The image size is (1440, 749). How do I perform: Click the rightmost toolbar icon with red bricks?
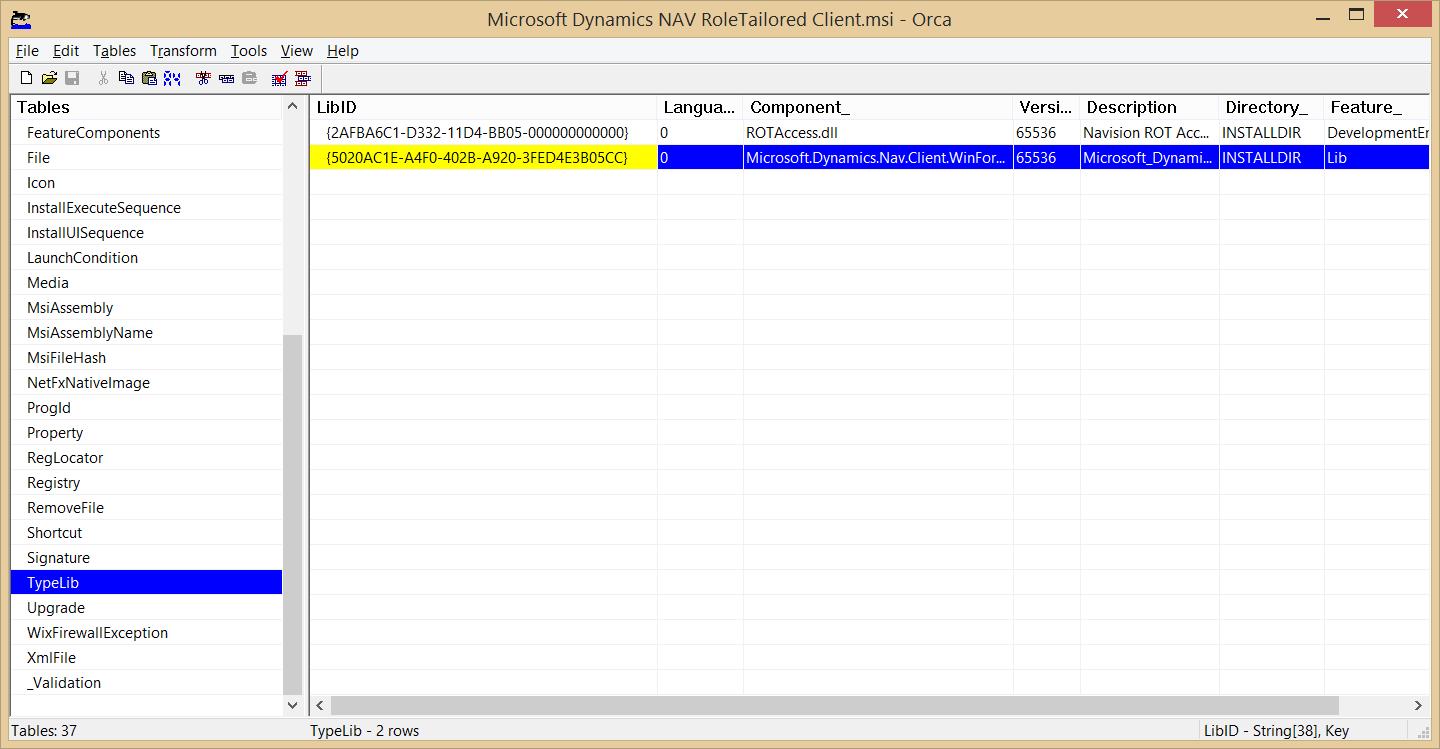302,78
